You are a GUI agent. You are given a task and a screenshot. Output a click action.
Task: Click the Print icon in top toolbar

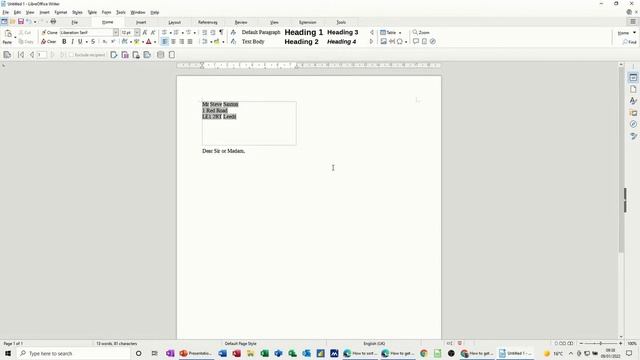click(53, 21)
